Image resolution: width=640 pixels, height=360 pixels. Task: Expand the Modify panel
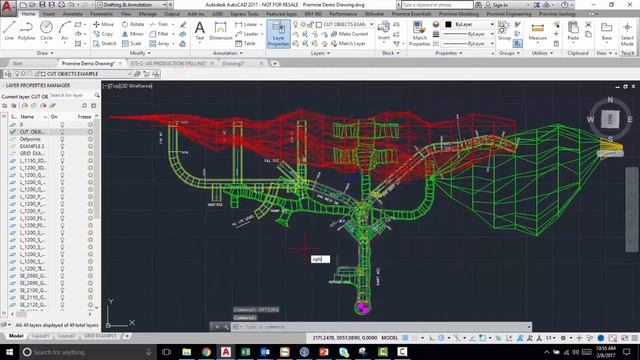coord(140,53)
